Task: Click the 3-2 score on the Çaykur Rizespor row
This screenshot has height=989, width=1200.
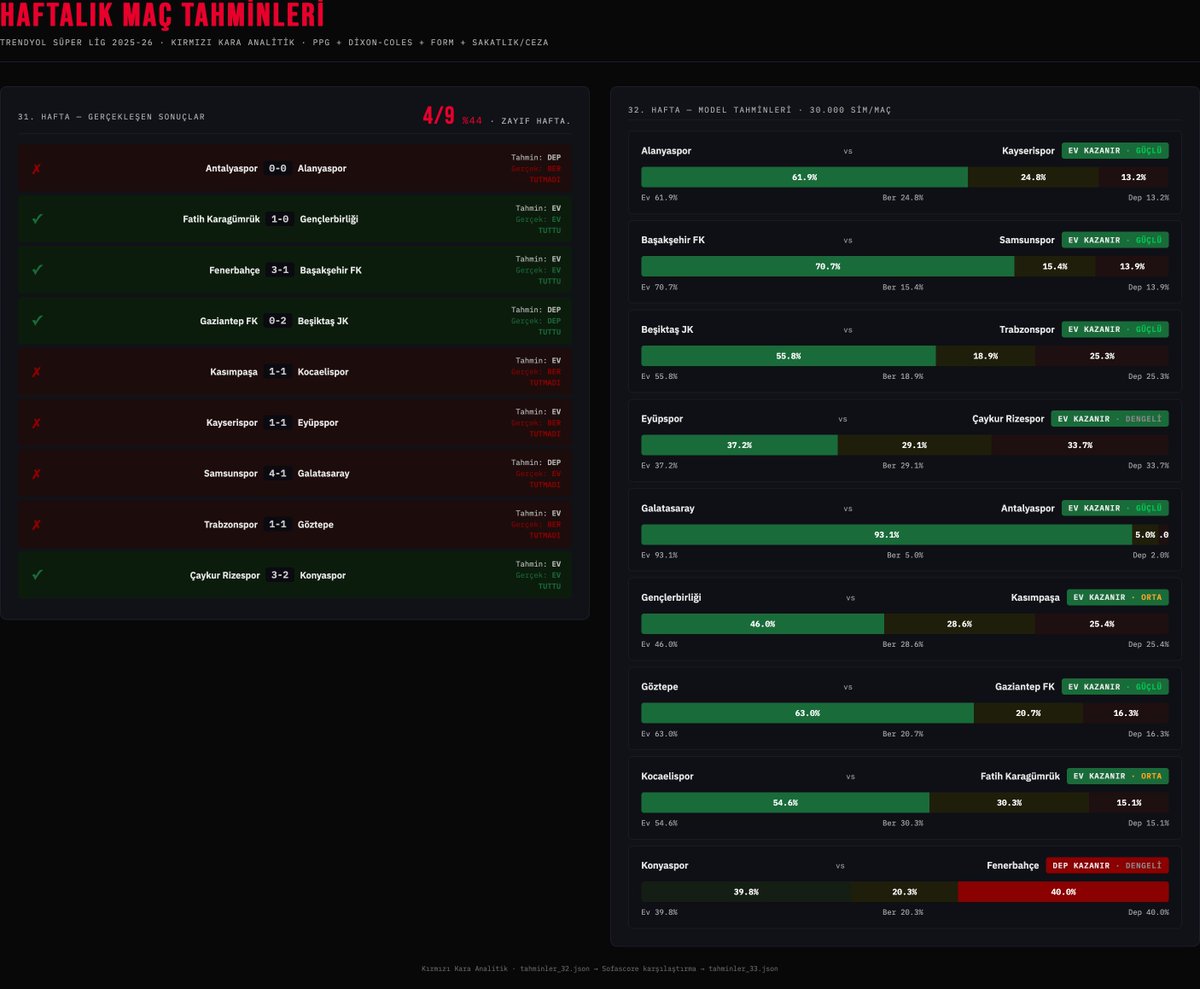Action: pos(280,576)
